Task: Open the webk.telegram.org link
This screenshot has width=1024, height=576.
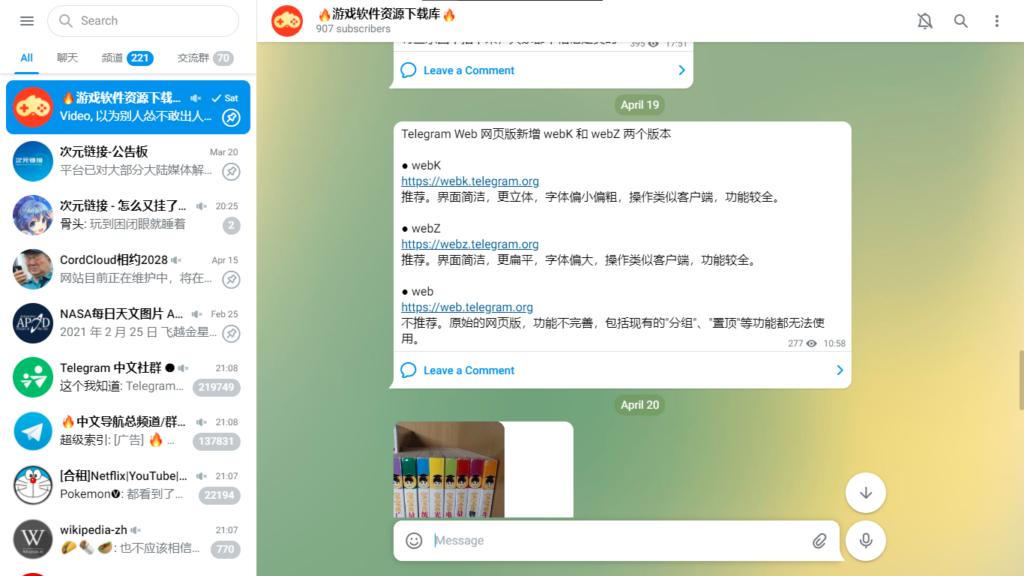Action: coord(470,182)
